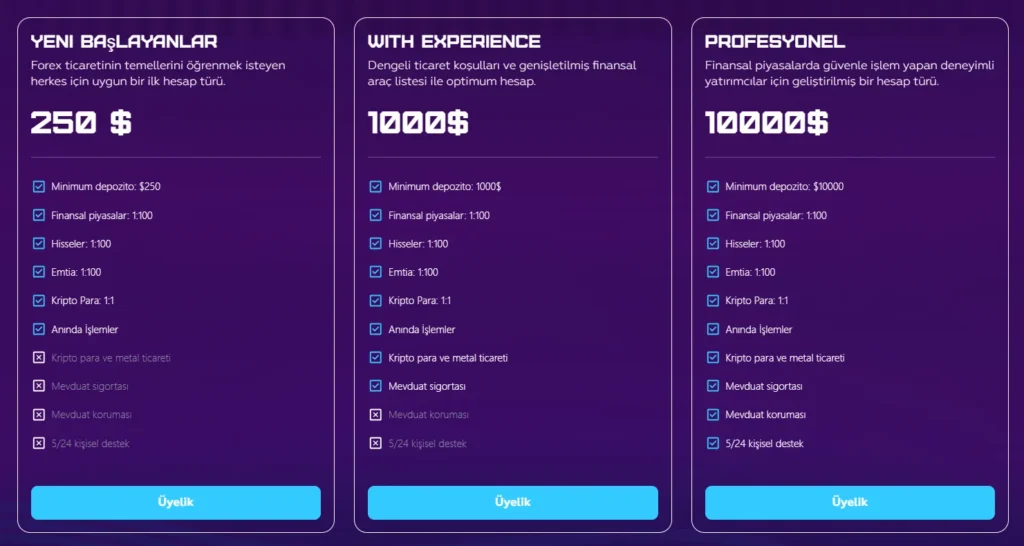
Task: Click the Üyelik button under Yeni Başlayanlar
Action: [x=175, y=502]
